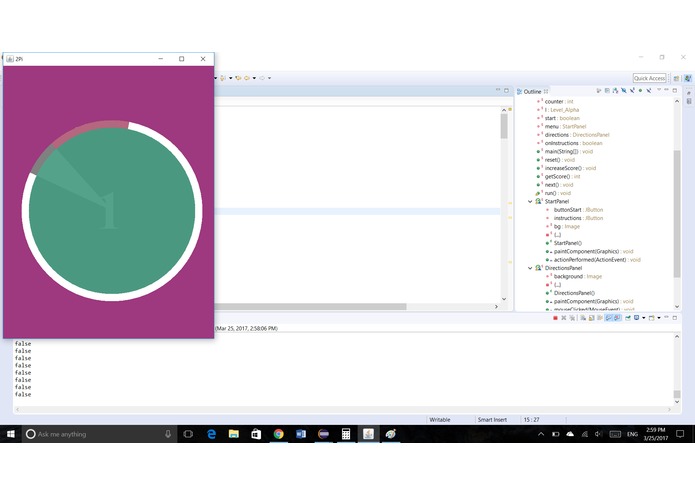
Task: Minimize the Console view
Action: 666,317
